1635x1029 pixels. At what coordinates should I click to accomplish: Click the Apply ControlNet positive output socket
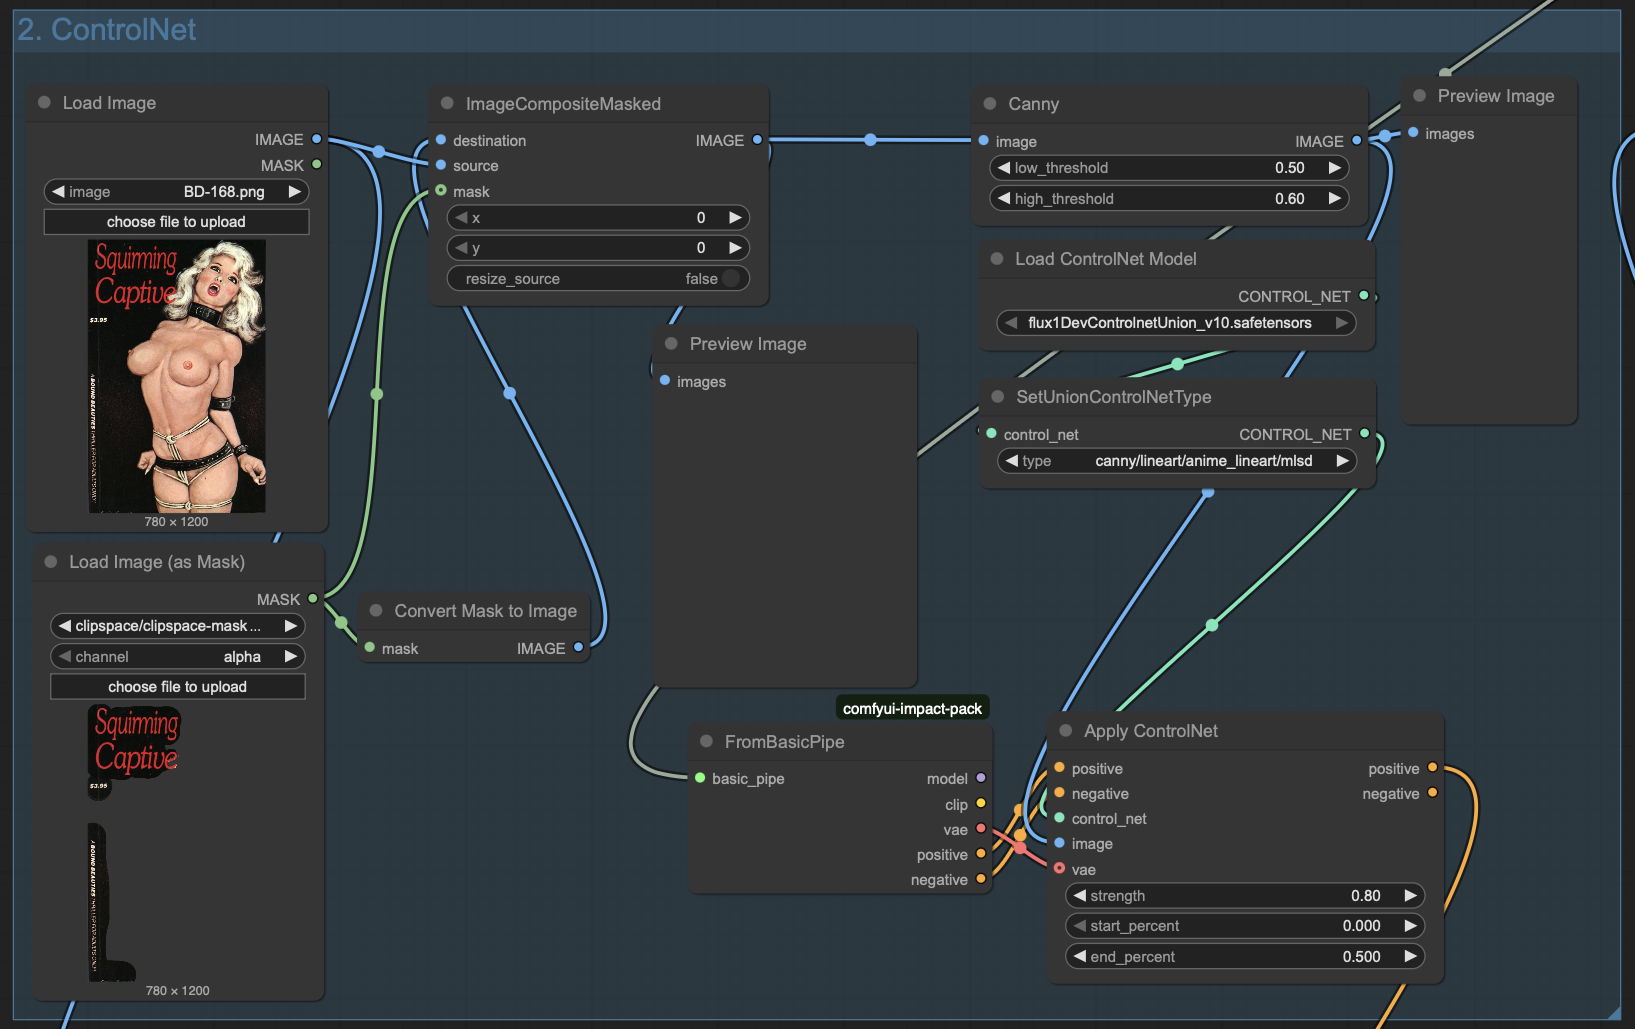click(1432, 767)
